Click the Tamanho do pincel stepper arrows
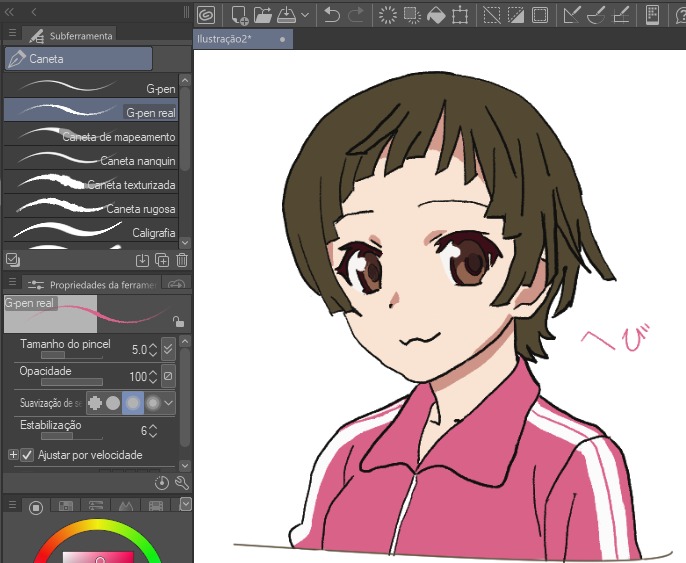Image resolution: width=686 pixels, height=563 pixels. point(153,350)
